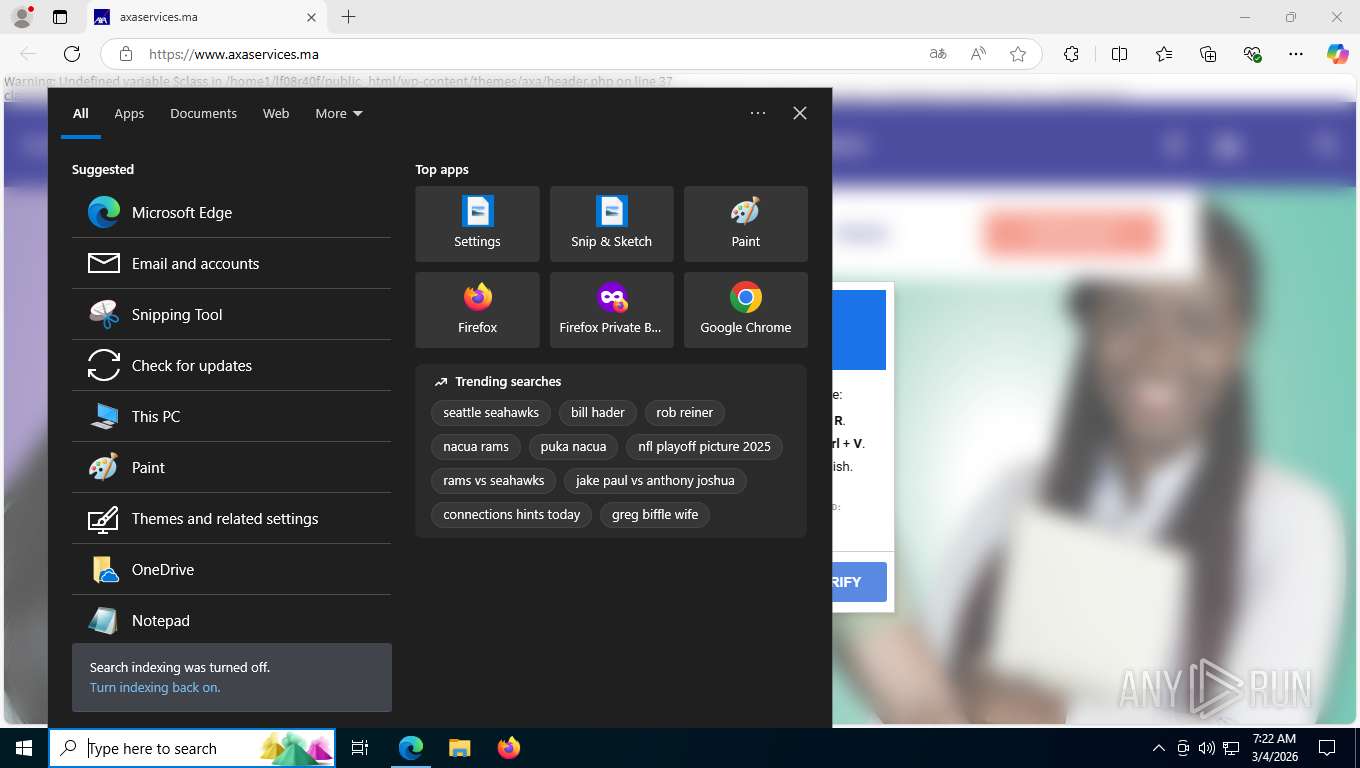Screen dimensions: 1360x768
Task: Expand the More filter dropdown
Action: [x=339, y=113]
